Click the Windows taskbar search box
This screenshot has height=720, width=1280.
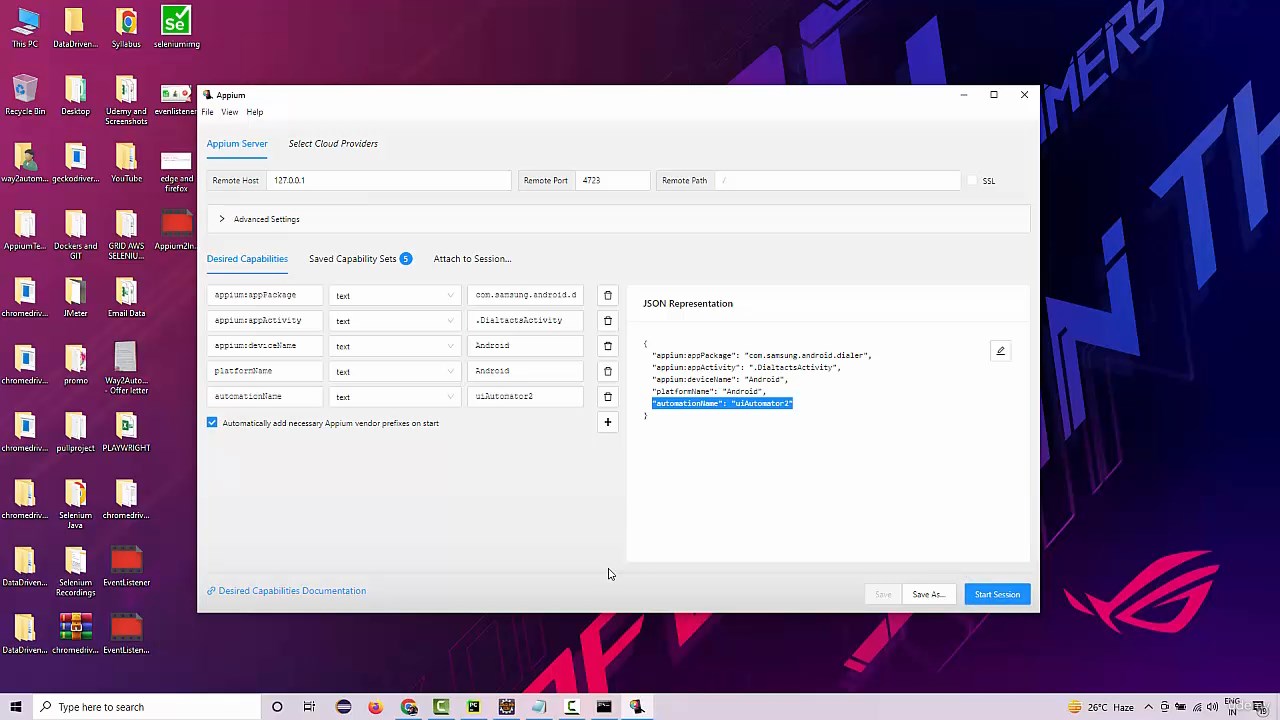coord(145,707)
